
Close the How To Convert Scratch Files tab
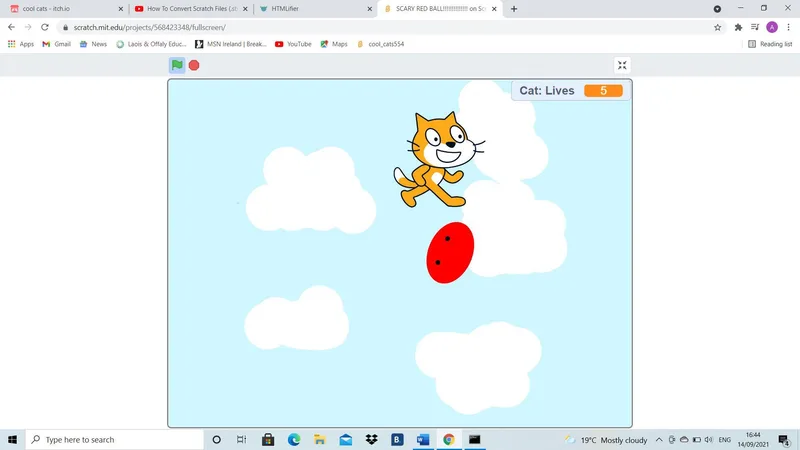coord(245,9)
